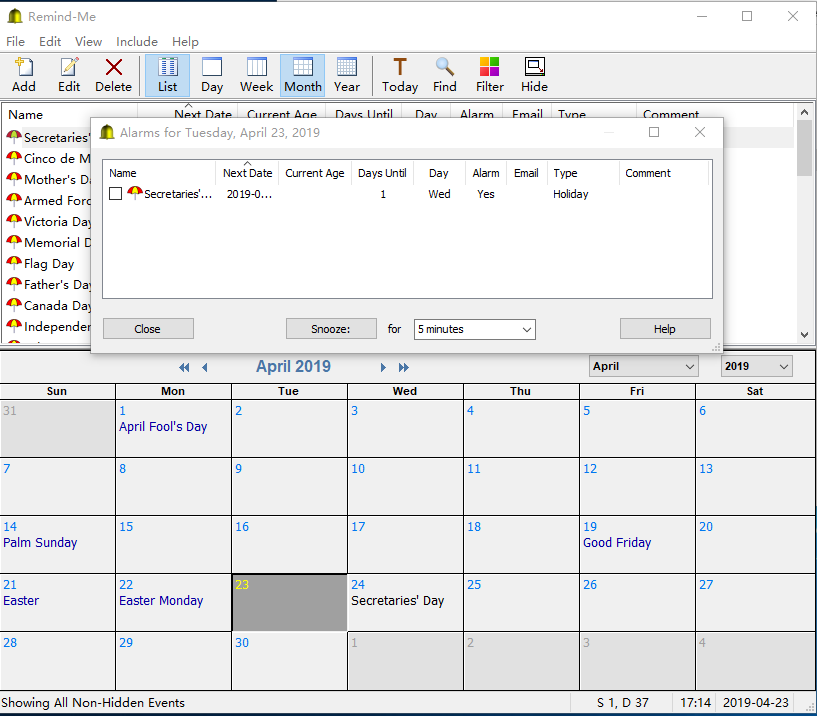Click umbrella icon beside Canada Day
The image size is (817, 716).
pyautogui.click(x=14, y=304)
